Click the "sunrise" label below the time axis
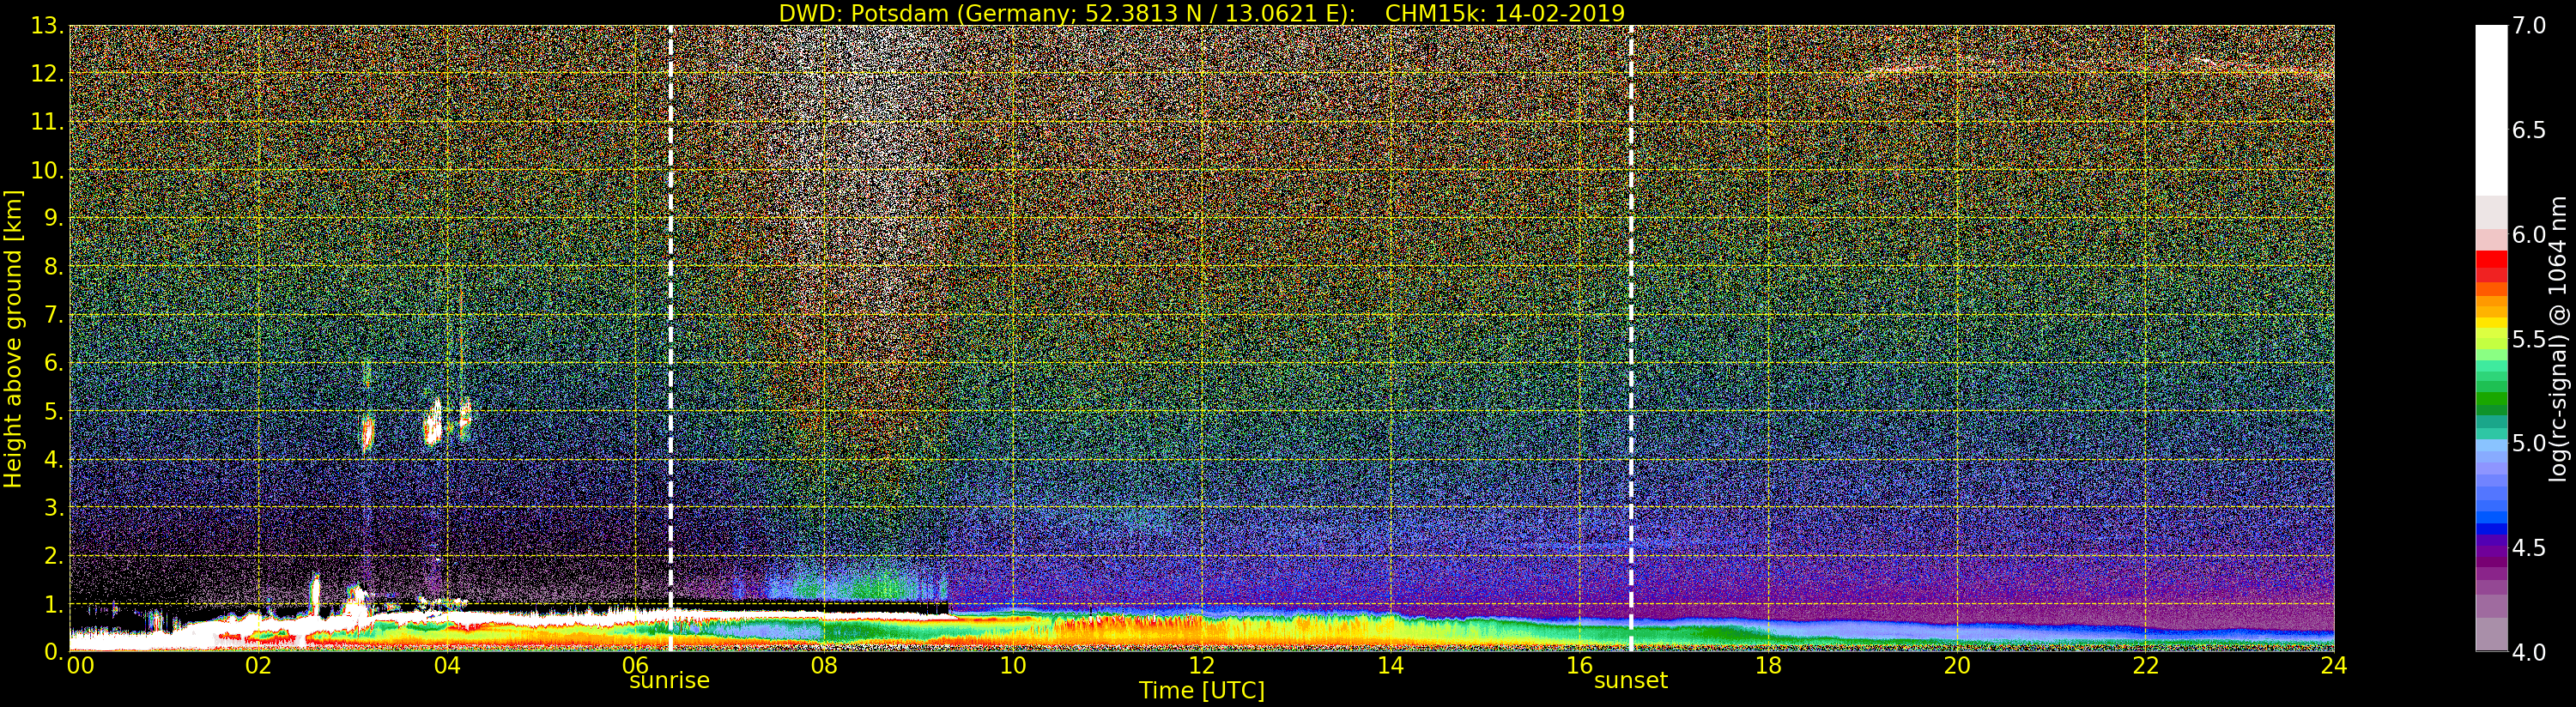The height and width of the screenshot is (707, 2576). pos(669,681)
